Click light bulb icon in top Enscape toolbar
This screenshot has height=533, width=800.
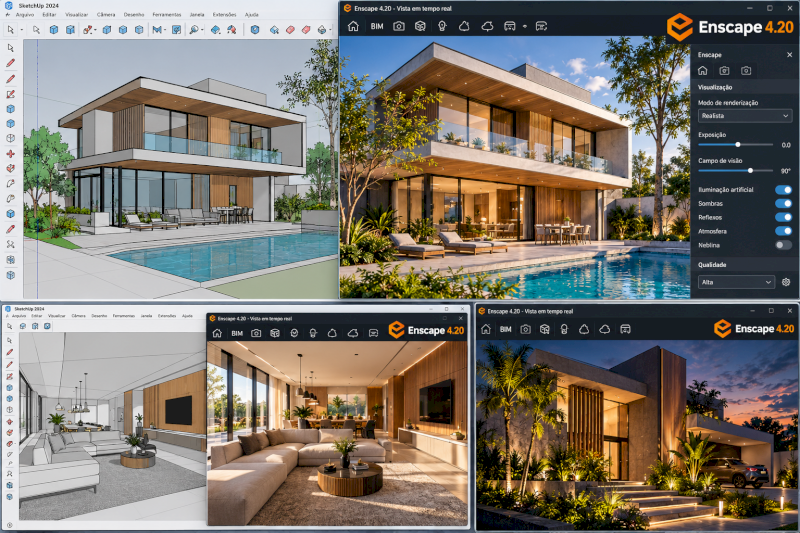[x=442, y=26]
